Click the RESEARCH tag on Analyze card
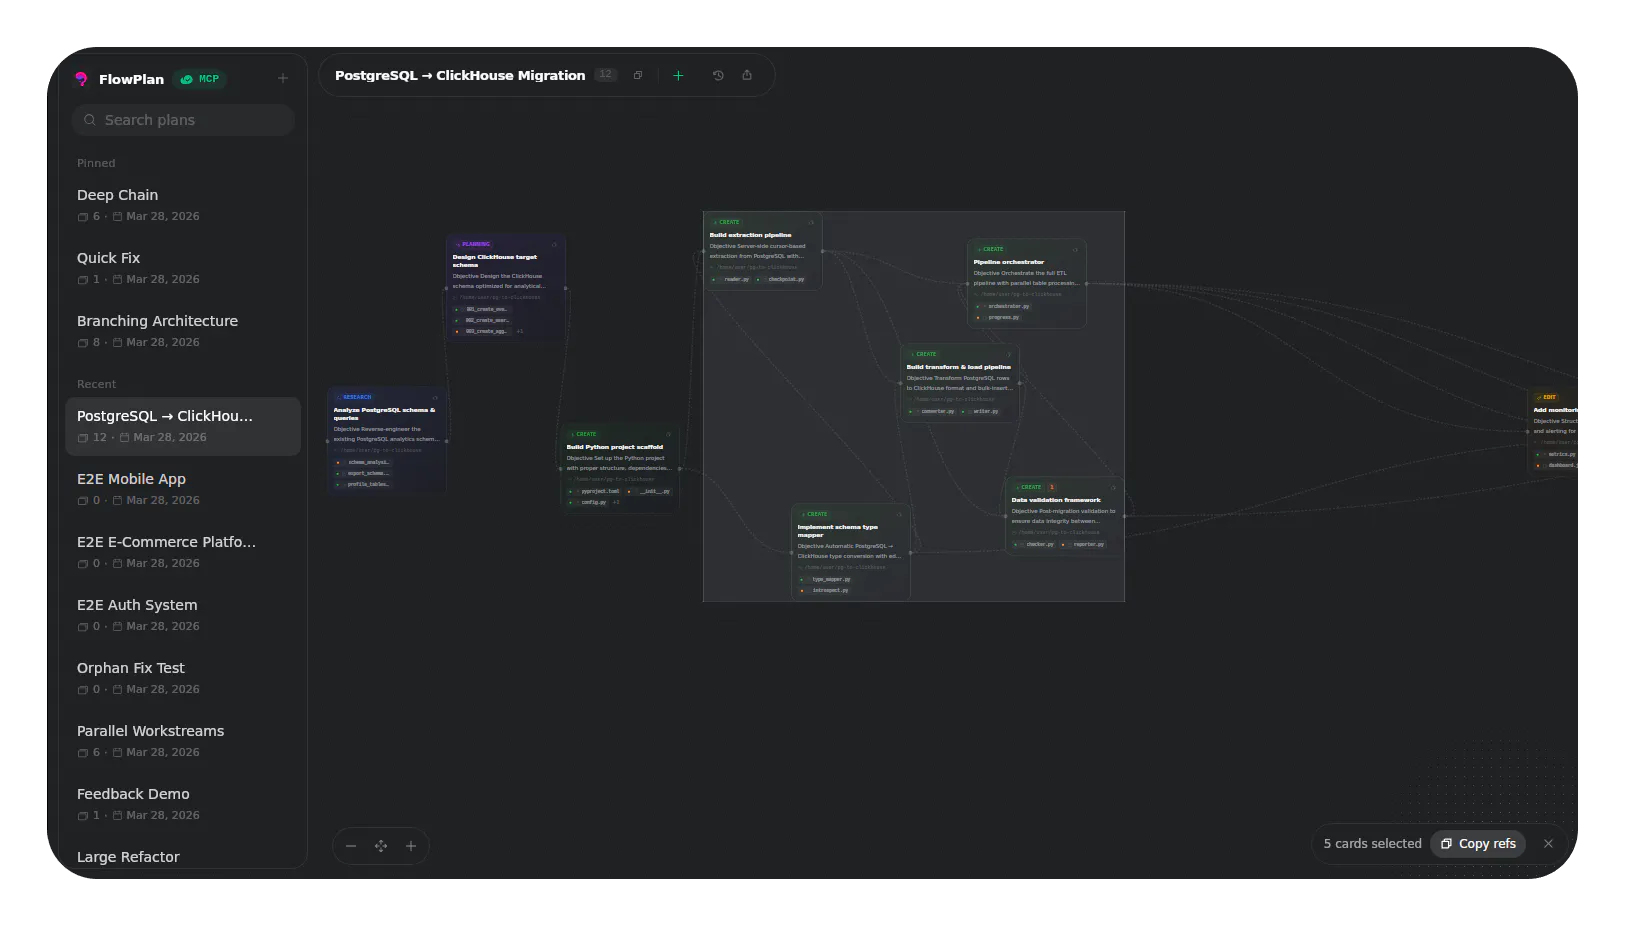The height and width of the screenshot is (926, 1625). [x=355, y=397]
